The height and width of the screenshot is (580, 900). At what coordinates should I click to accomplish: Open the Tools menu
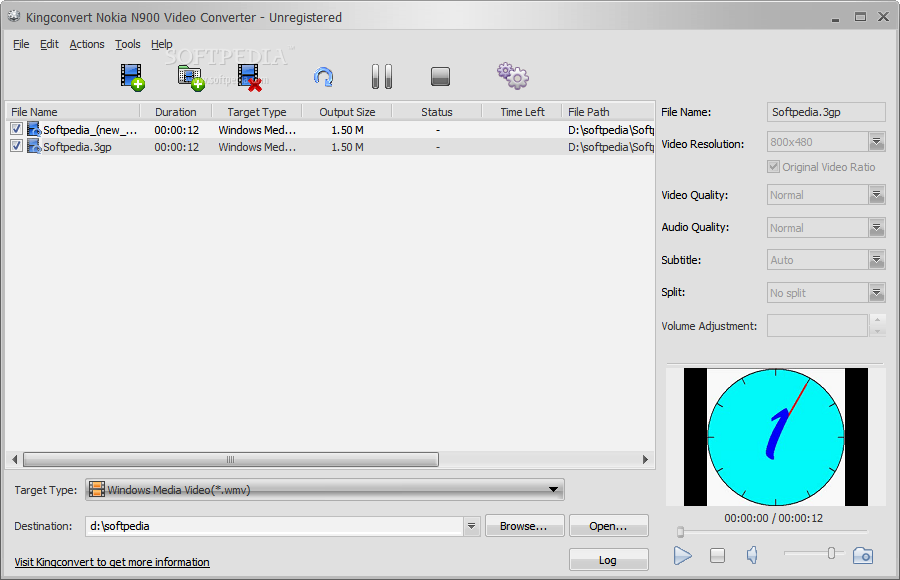point(127,44)
